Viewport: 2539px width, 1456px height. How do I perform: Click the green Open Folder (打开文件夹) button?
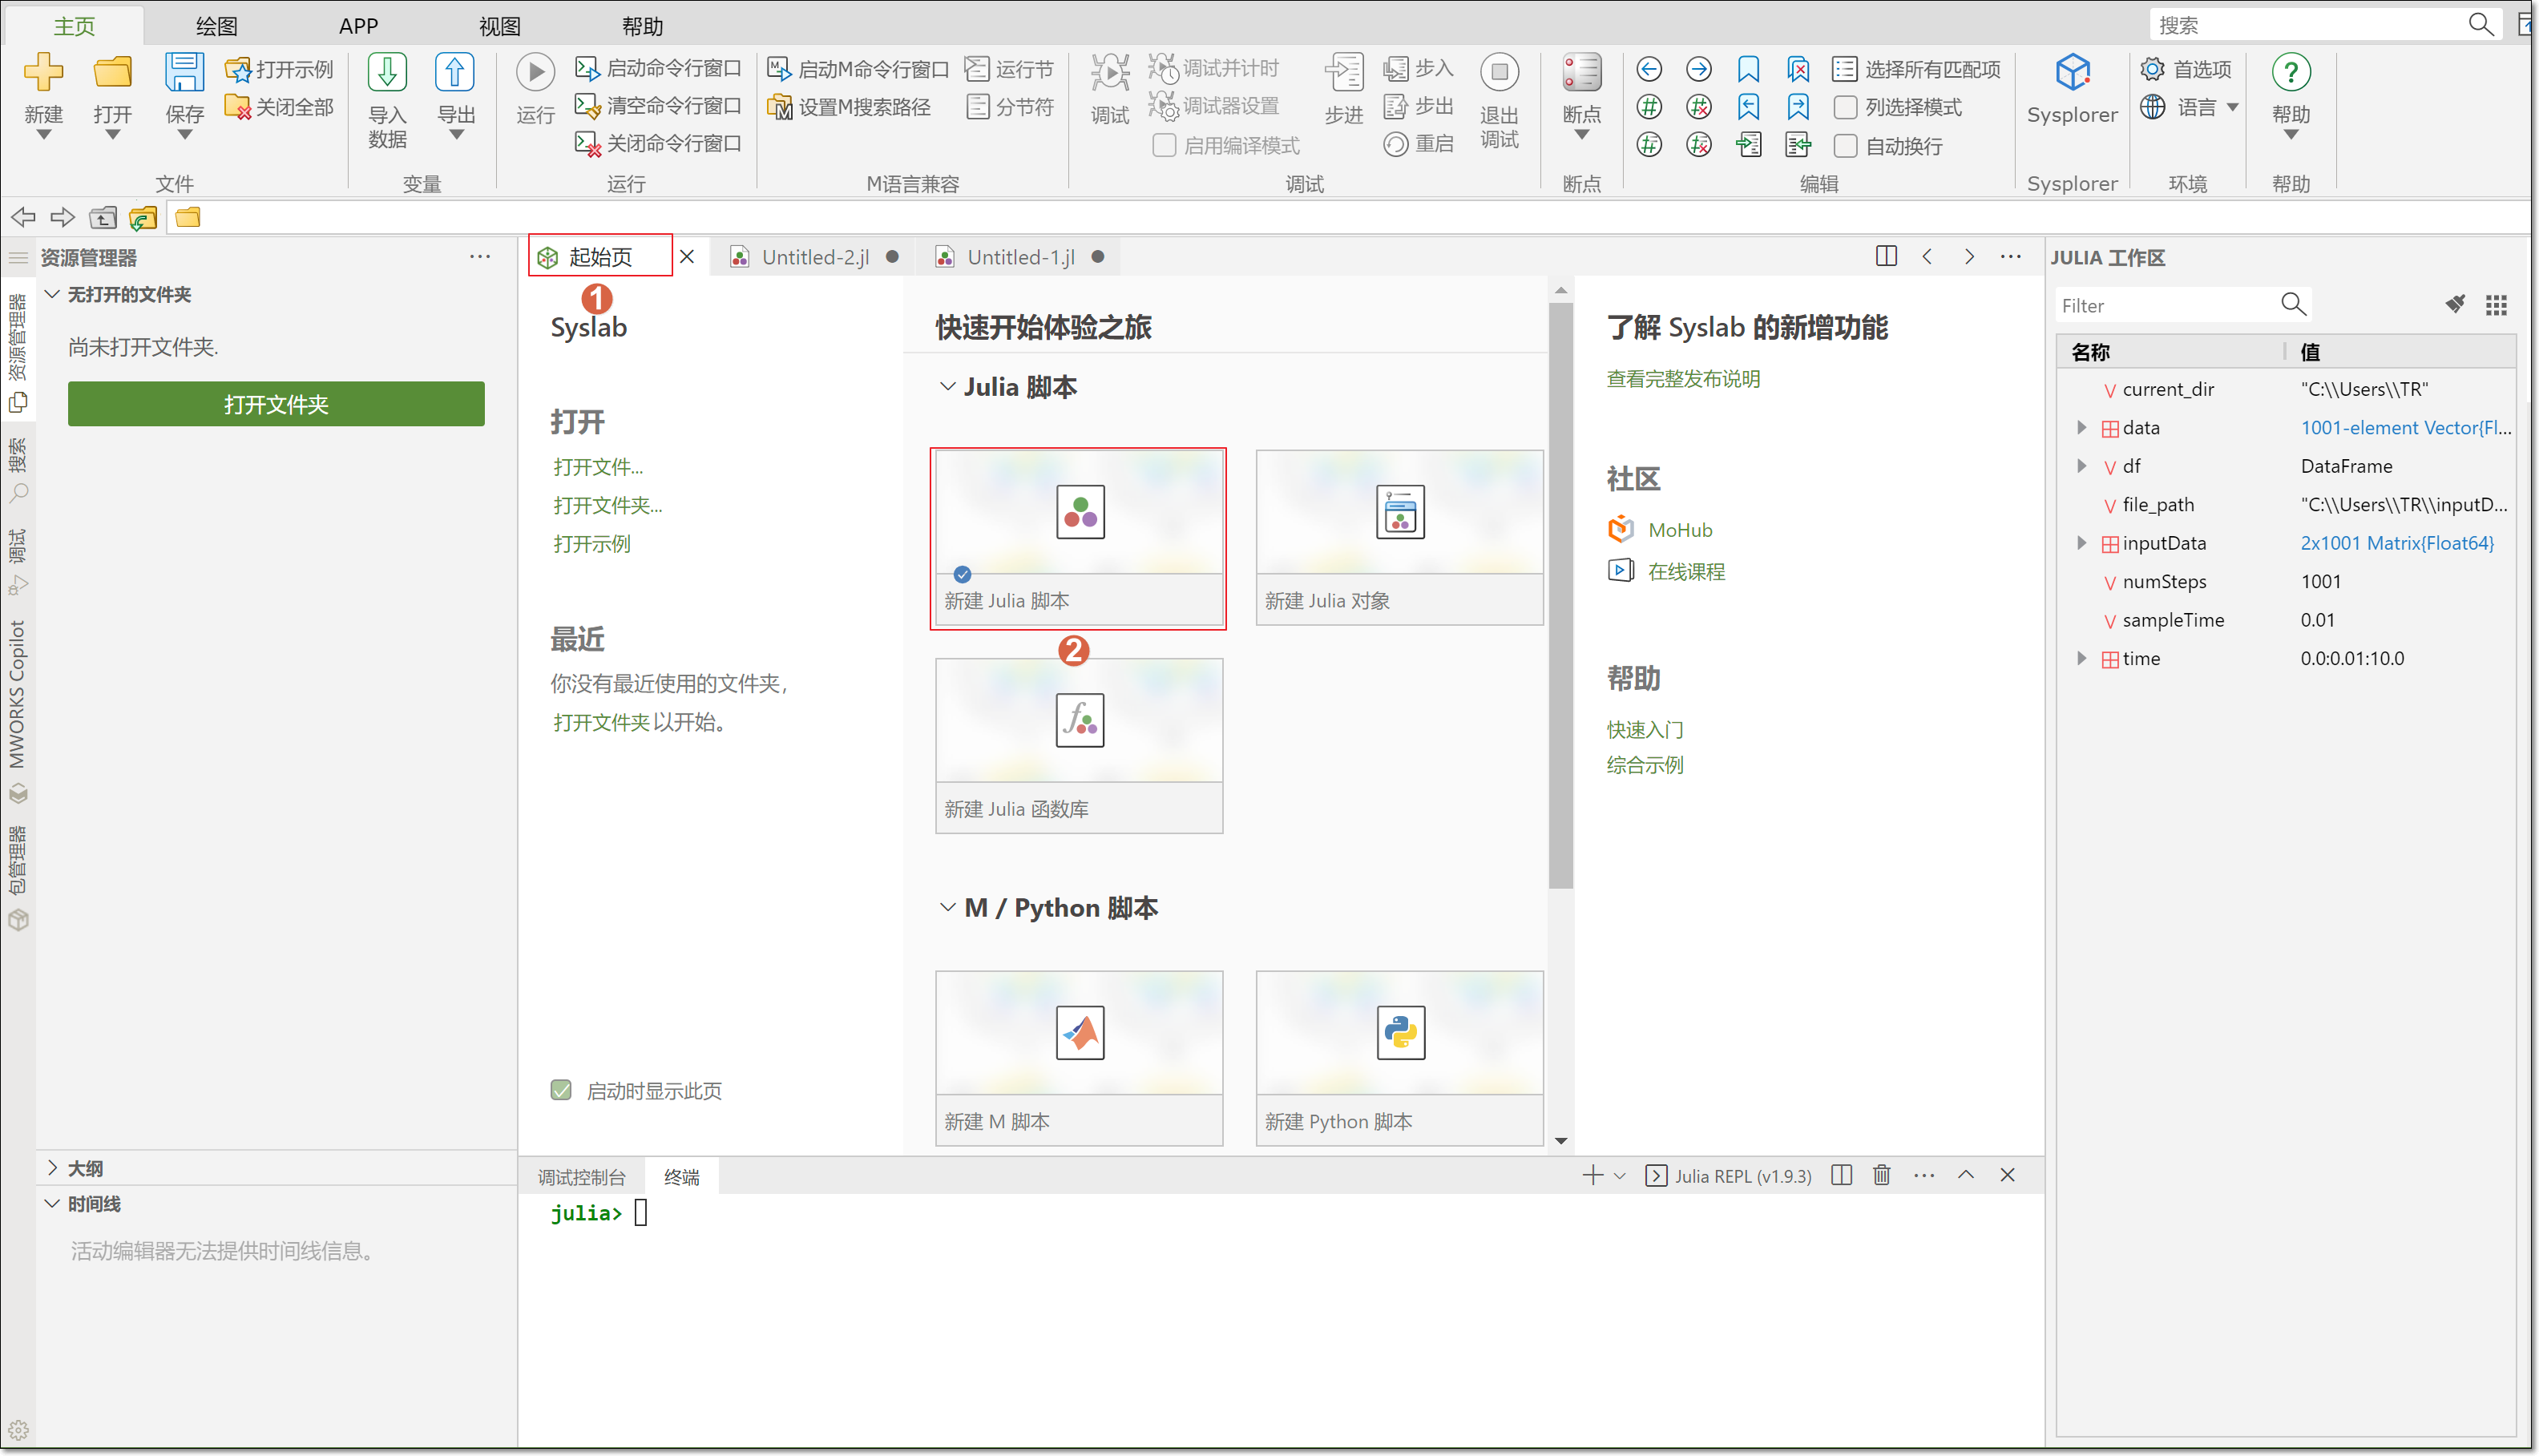pyautogui.click(x=276, y=404)
